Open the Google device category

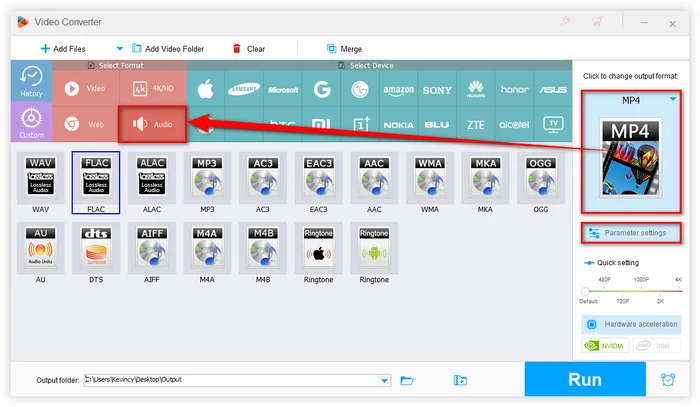321,89
